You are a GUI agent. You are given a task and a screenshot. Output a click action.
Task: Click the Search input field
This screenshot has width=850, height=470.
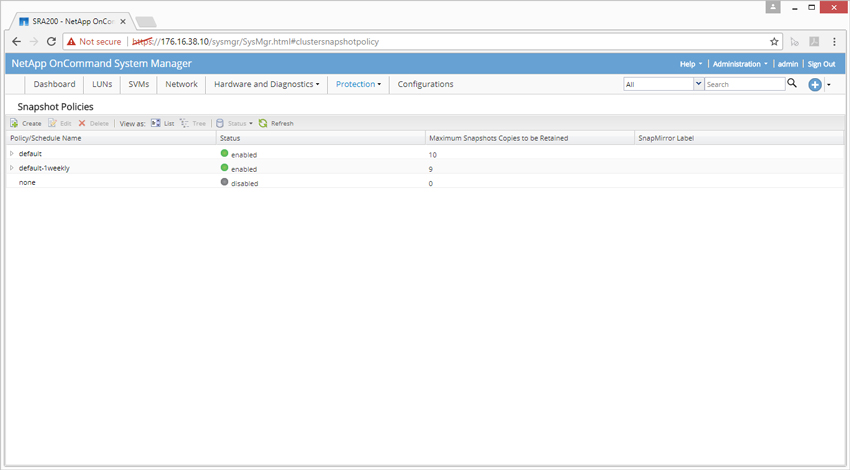tap(744, 84)
